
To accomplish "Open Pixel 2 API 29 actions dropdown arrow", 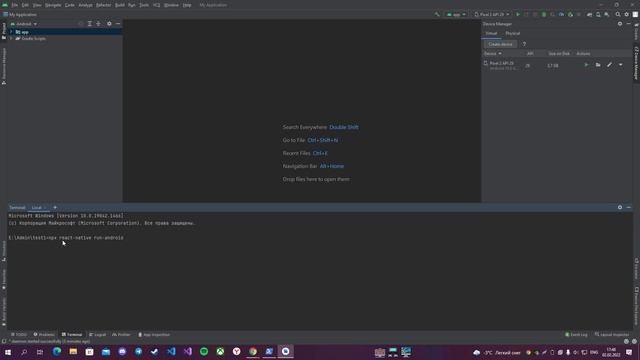I will pos(621,65).
